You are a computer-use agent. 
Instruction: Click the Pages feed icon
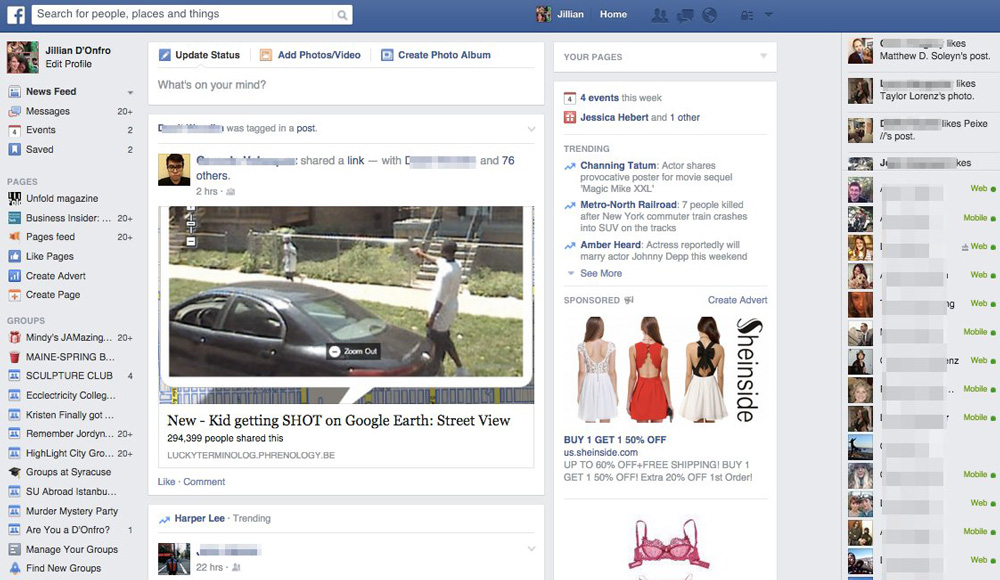(x=14, y=237)
